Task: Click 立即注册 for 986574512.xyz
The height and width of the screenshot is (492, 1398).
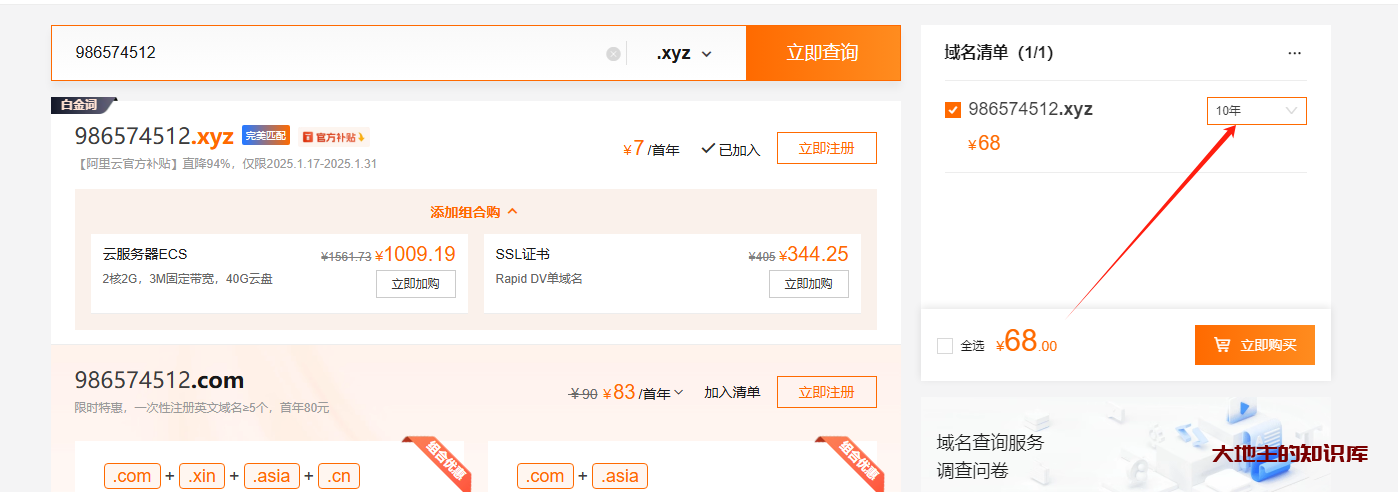Action: tap(826, 148)
